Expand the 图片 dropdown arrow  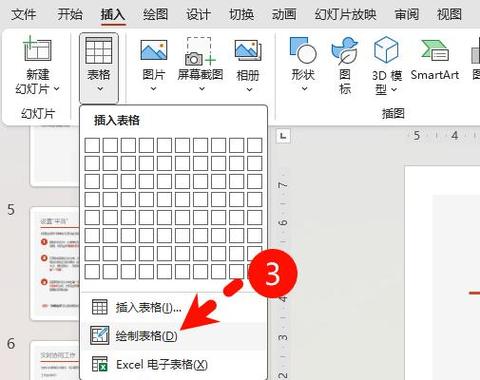click(153, 89)
